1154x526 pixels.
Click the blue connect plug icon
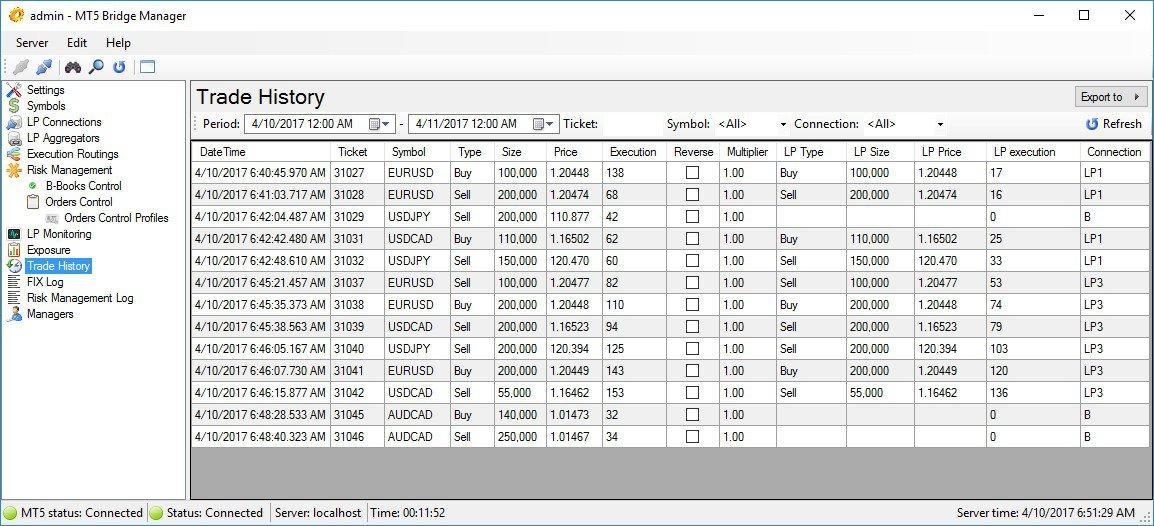tap(43, 67)
